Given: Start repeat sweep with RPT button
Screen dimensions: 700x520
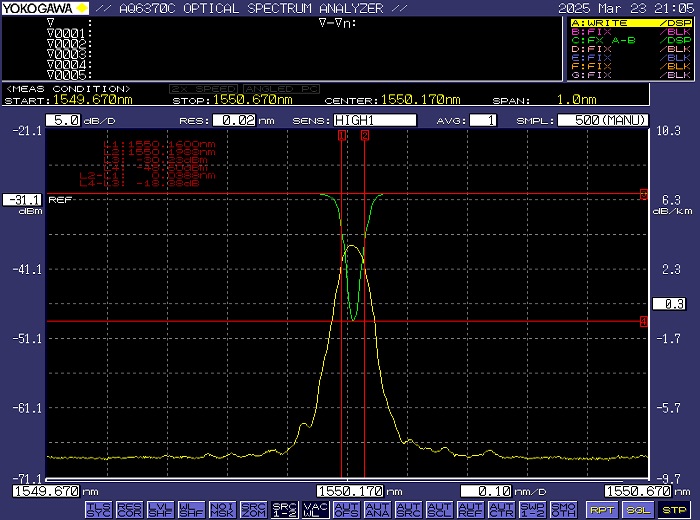Looking at the screenshot, I should [601, 509].
